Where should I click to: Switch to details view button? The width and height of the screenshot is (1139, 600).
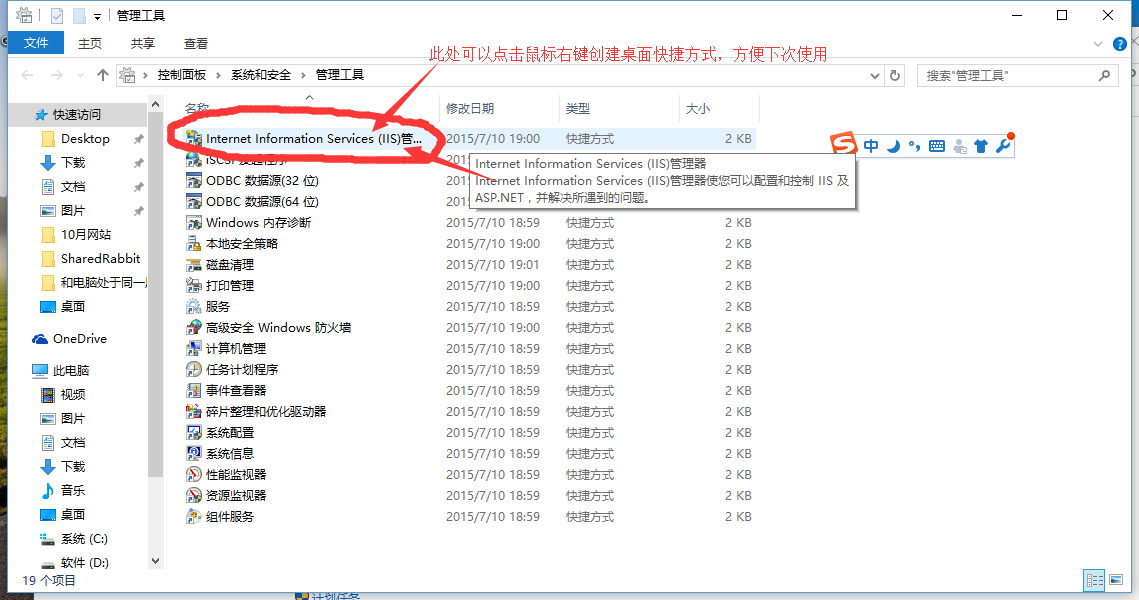pos(1094,580)
